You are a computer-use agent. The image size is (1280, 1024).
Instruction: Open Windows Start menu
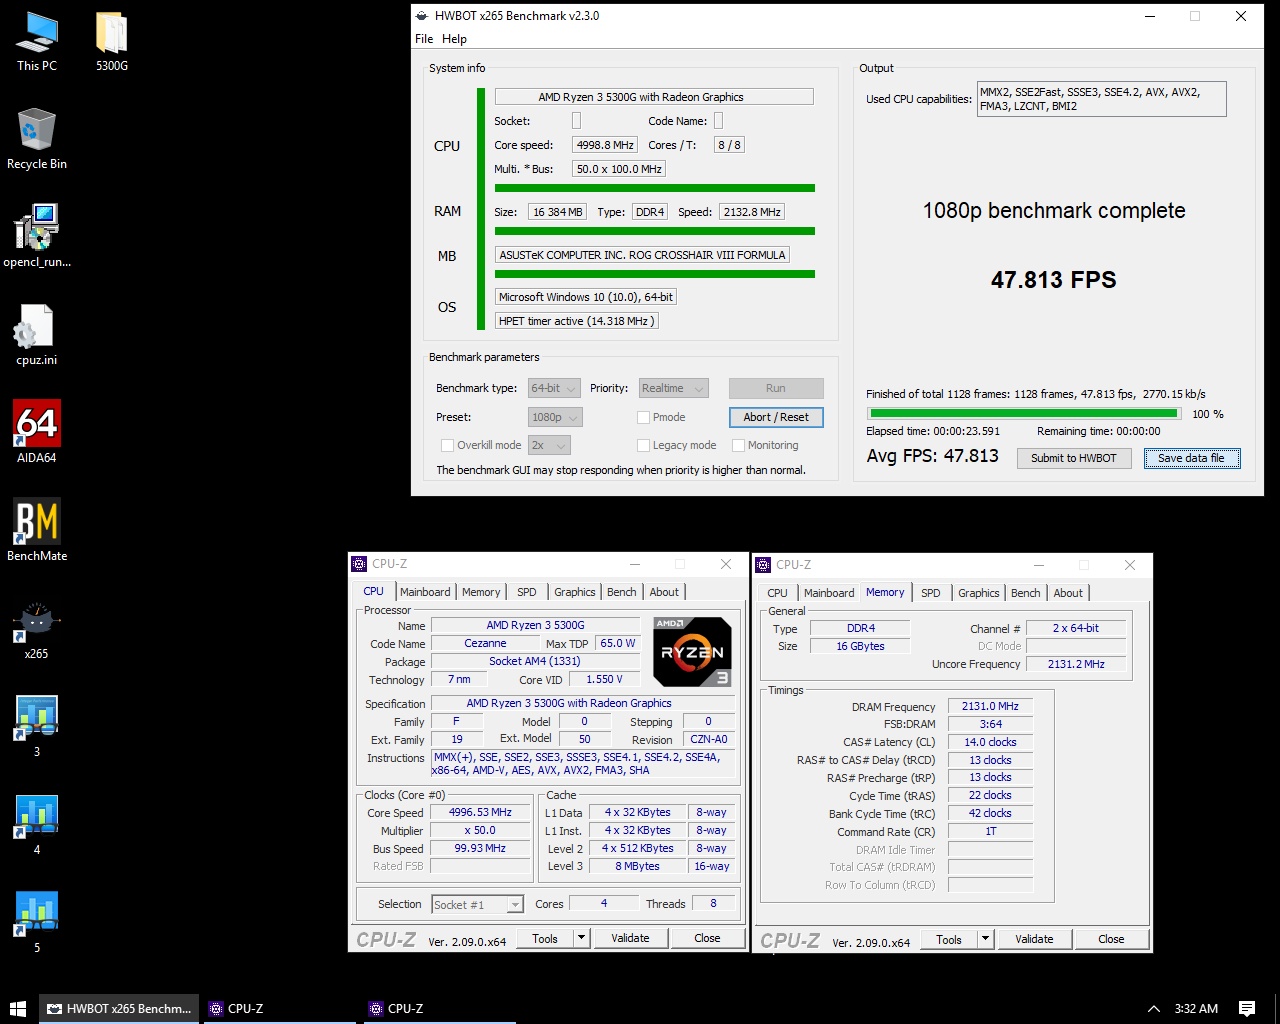(x=18, y=1008)
